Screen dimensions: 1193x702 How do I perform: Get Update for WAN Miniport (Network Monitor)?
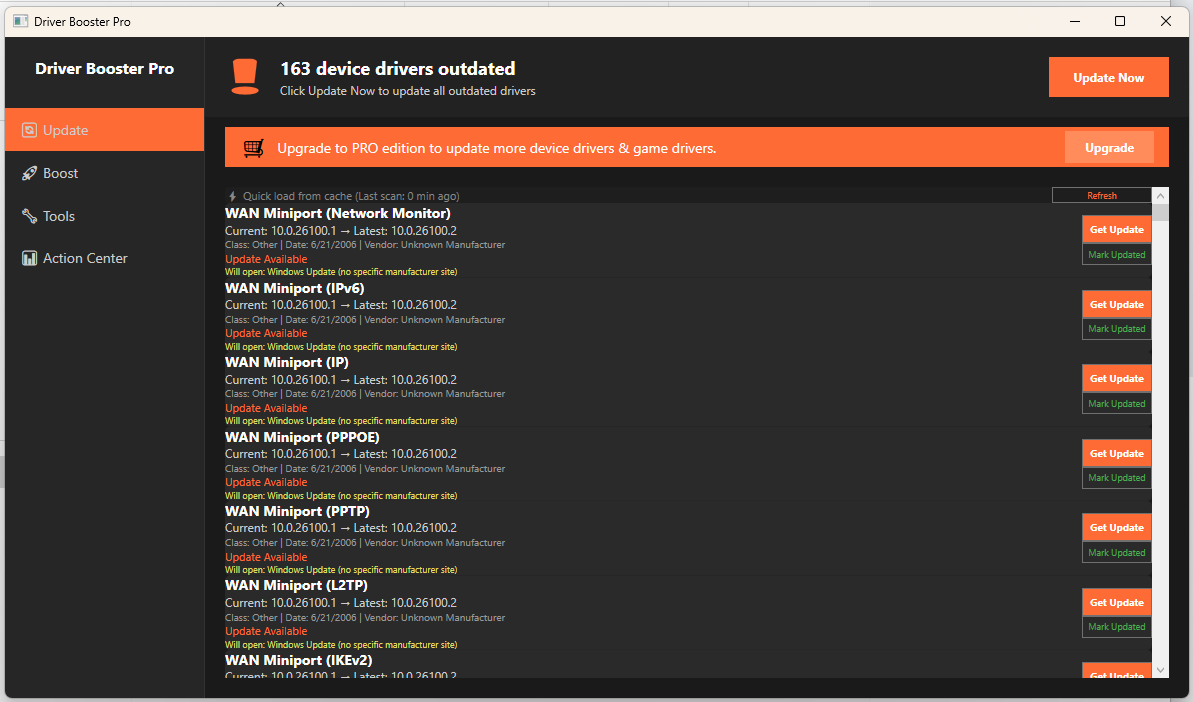[x=1116, y=230]
